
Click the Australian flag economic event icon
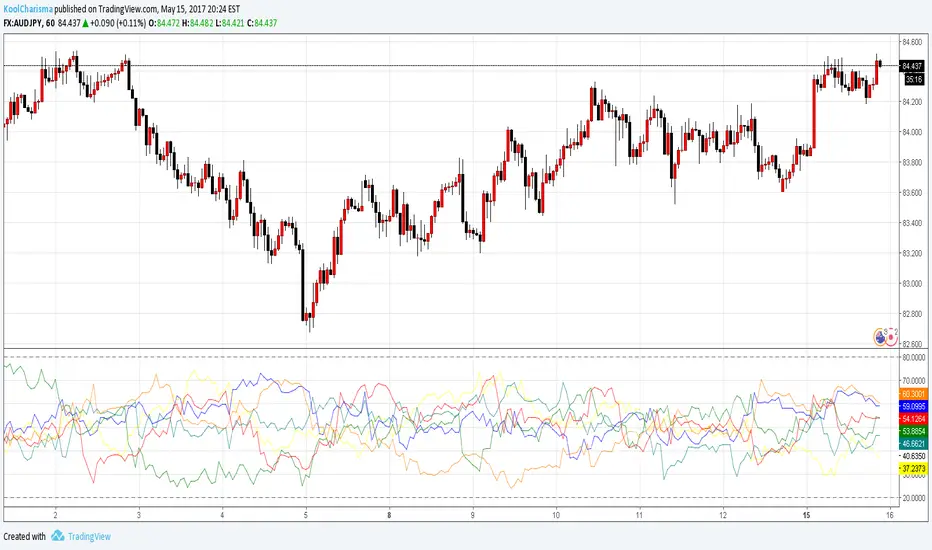879,336
